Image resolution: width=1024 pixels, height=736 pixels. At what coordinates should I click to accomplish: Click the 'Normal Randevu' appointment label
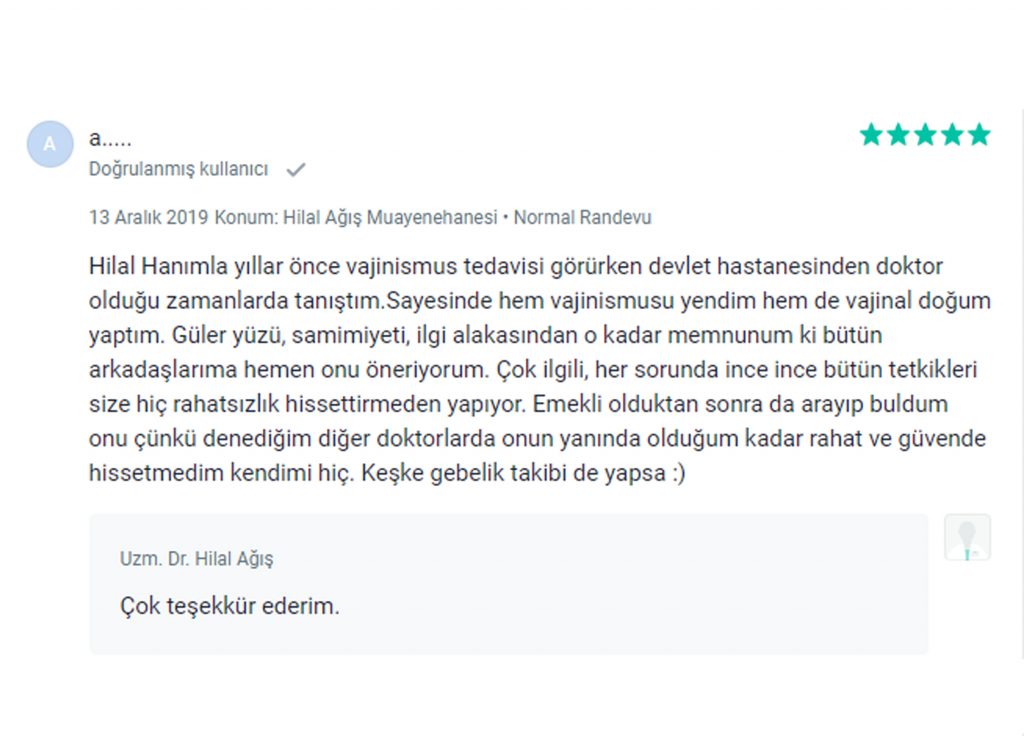click(x=583, y=217)
